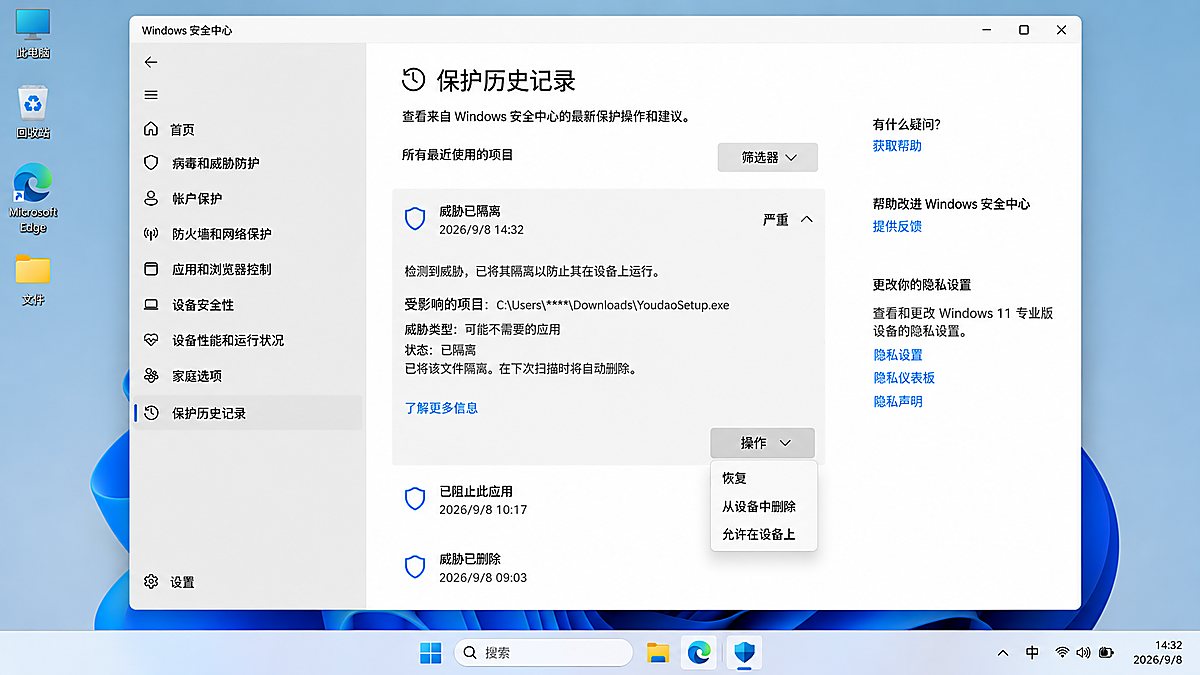Launch Microsoft Edge from the taskbar
Screen dimensions: 1200x675
click(699, 653)
